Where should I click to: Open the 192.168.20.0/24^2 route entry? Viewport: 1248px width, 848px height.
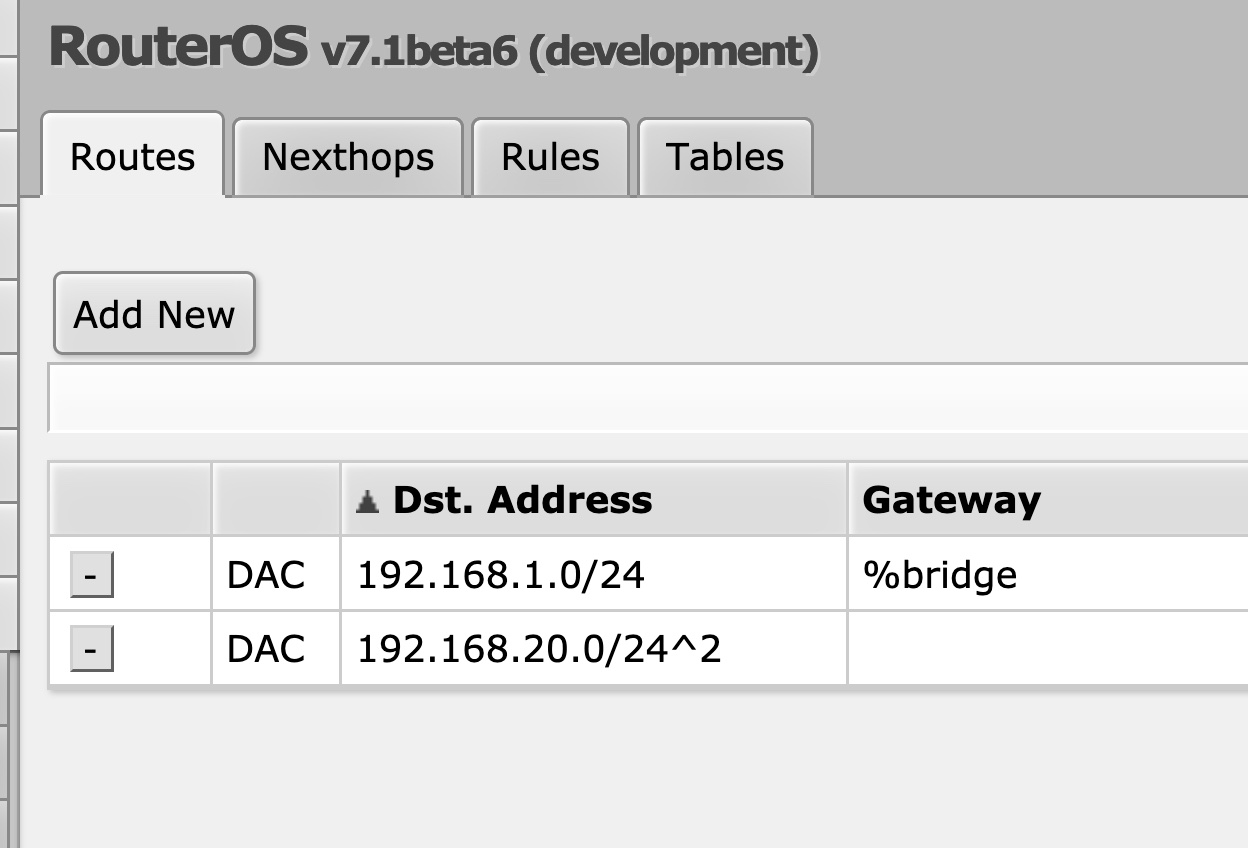point(539,650)
